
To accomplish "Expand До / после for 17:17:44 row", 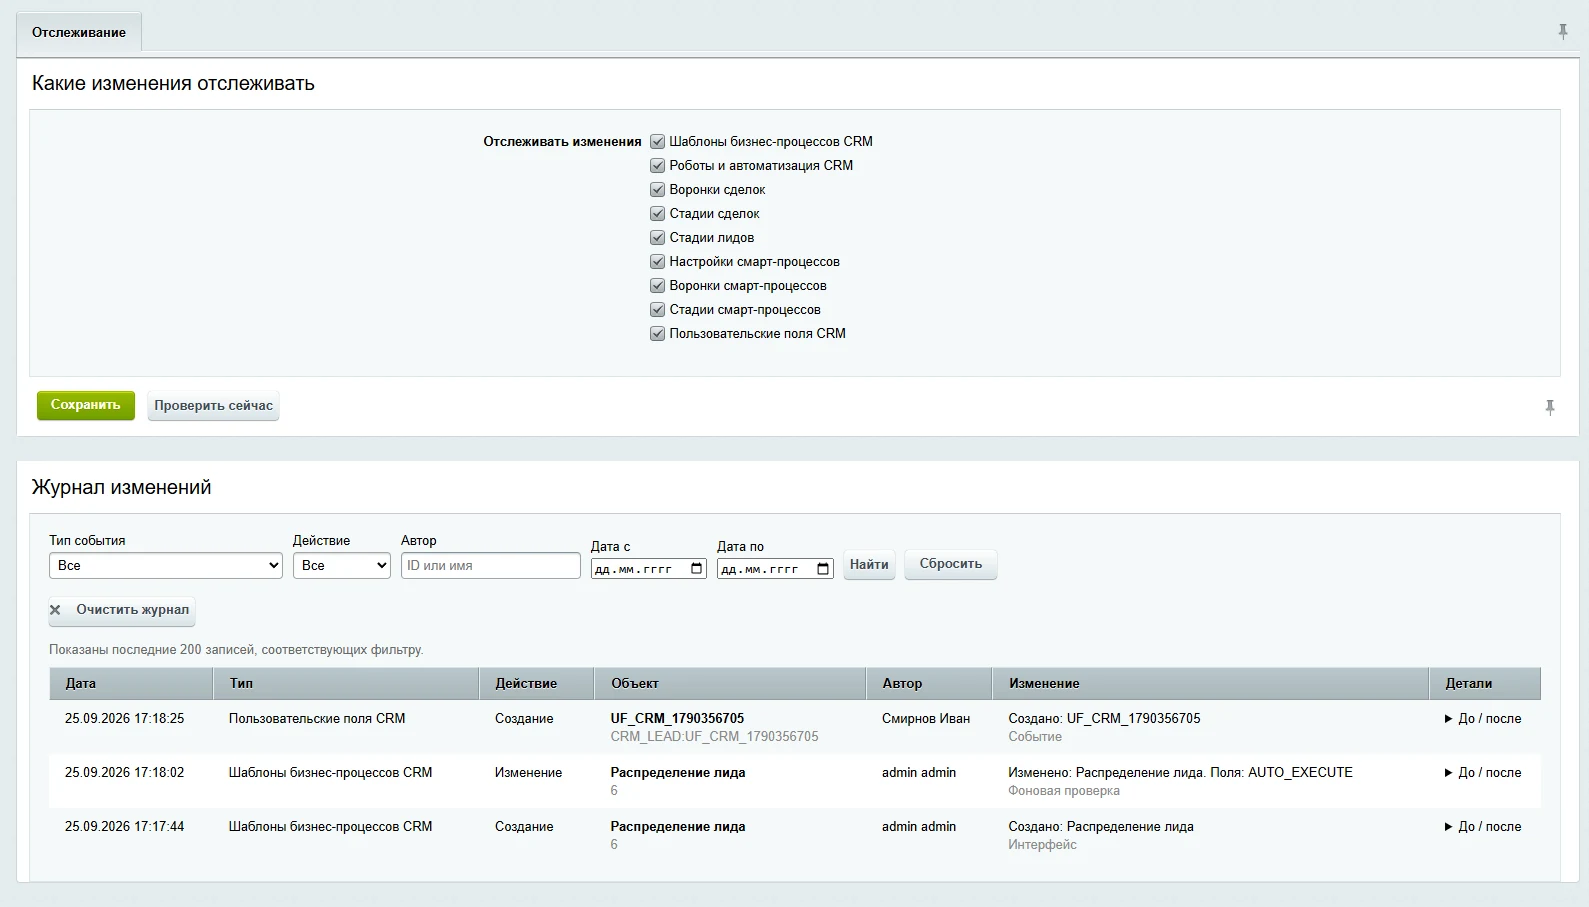I will (x=1483, y=827).
